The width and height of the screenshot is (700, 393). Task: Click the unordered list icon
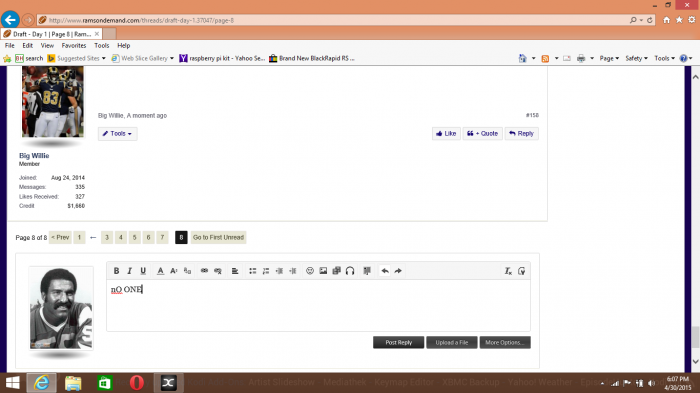point(252,271)
